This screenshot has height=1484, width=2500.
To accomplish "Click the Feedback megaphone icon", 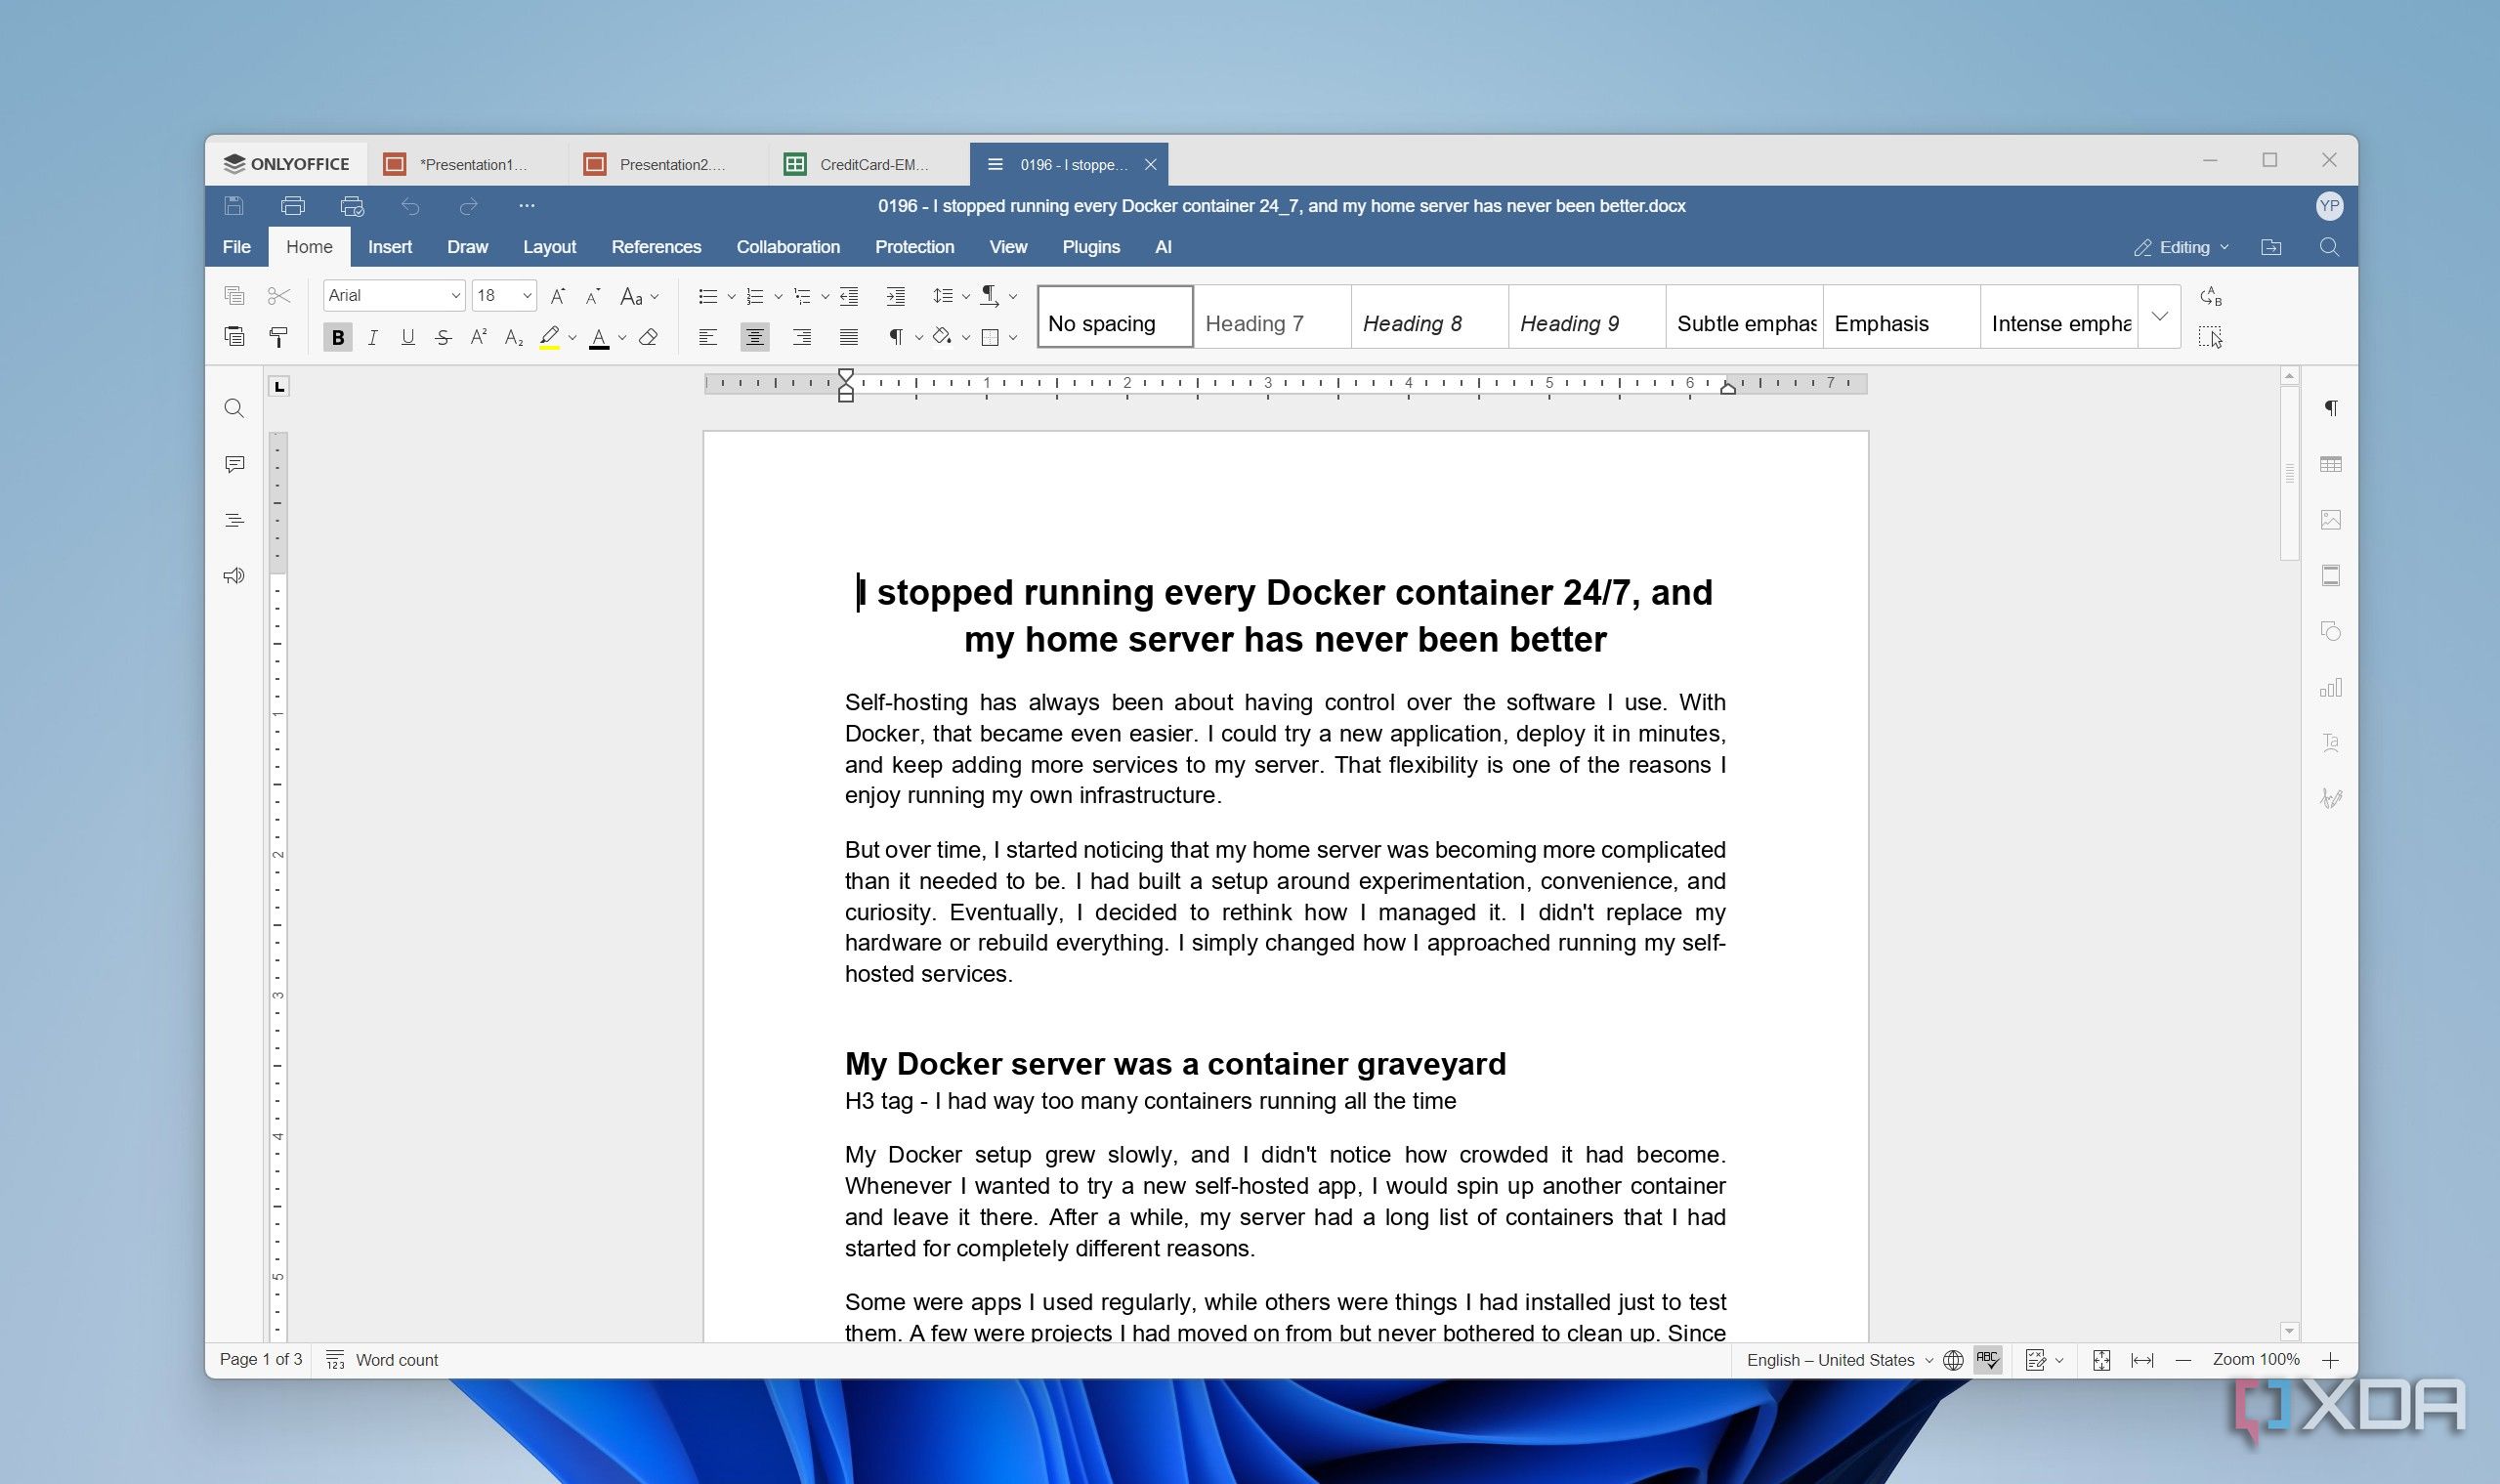I will tap(234, 576).
